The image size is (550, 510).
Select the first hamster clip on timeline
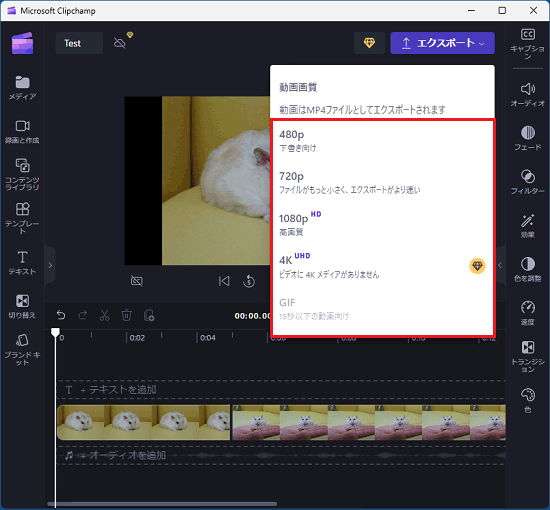click(143, 422)
